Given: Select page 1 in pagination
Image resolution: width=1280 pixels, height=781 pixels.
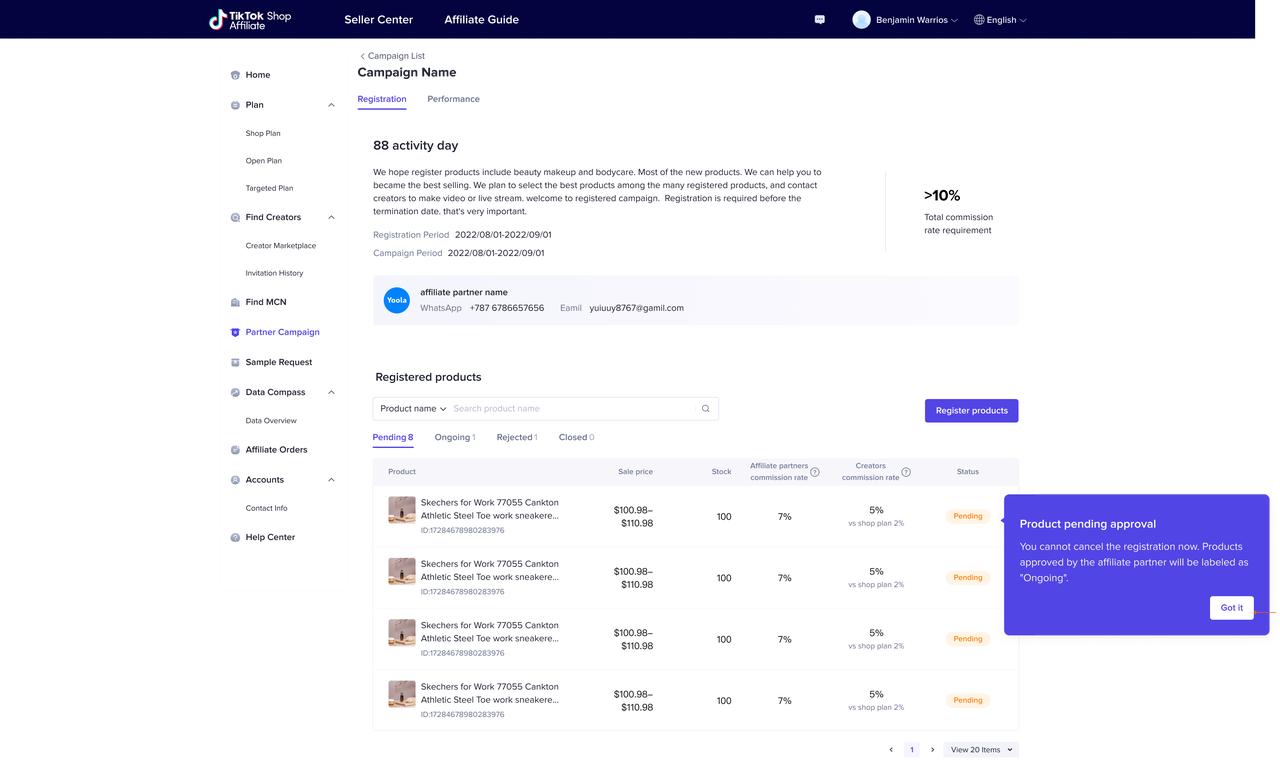Looking at the screenshot, I should pyautogui.click(x=912, y=750).
